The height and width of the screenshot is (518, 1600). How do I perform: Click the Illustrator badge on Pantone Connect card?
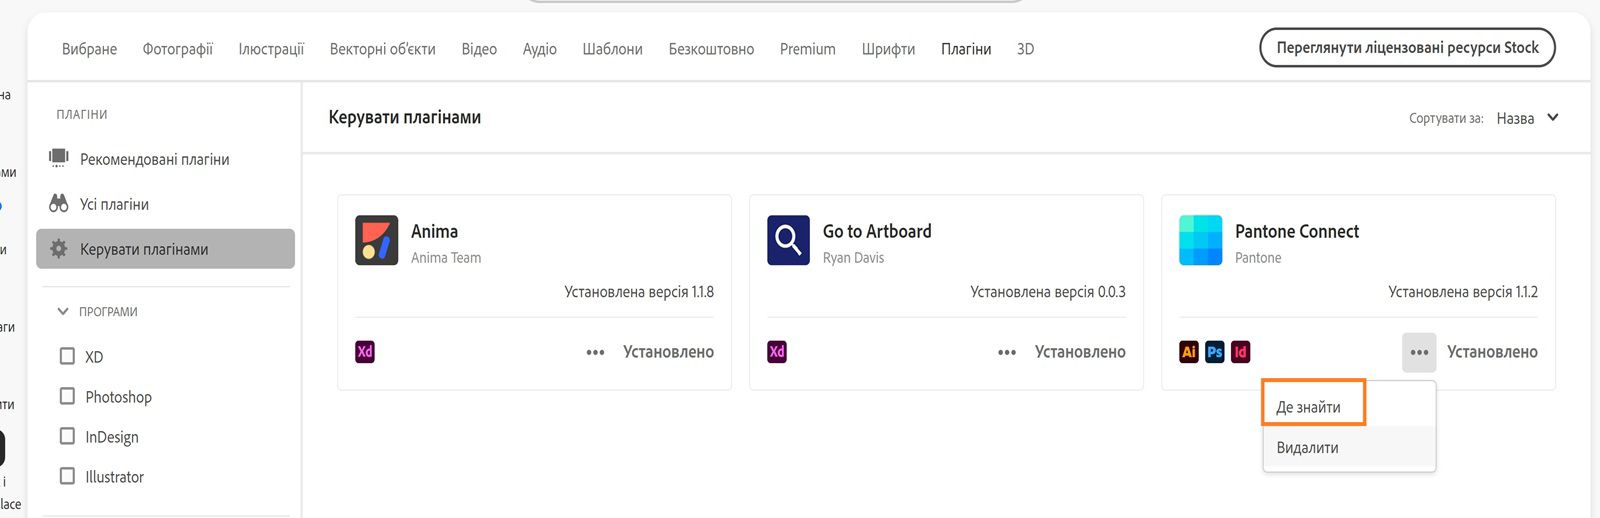[x=1189, y=352]
